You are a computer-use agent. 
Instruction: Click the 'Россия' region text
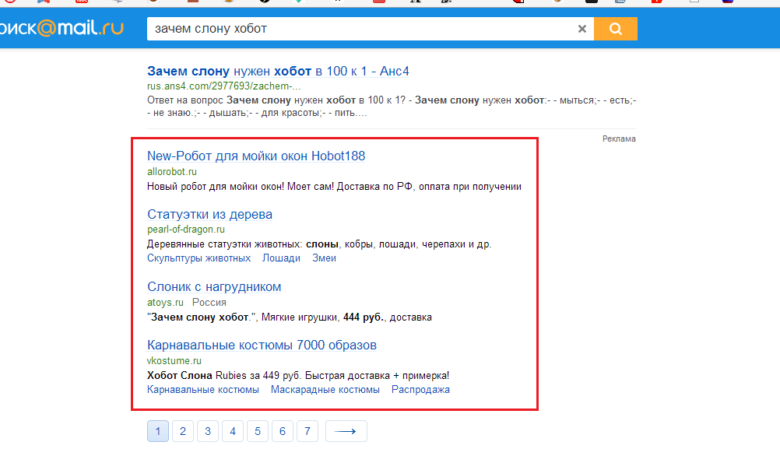click(209, 302)
